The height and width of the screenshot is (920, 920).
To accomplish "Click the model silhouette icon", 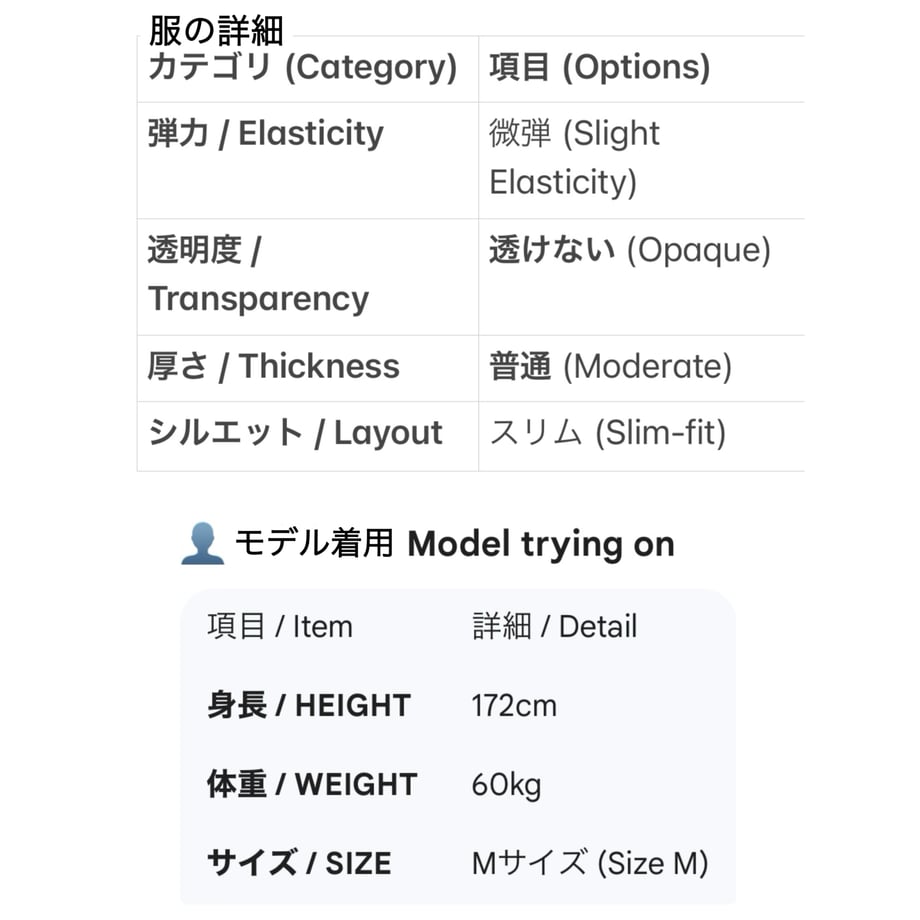I will point(202,544).
